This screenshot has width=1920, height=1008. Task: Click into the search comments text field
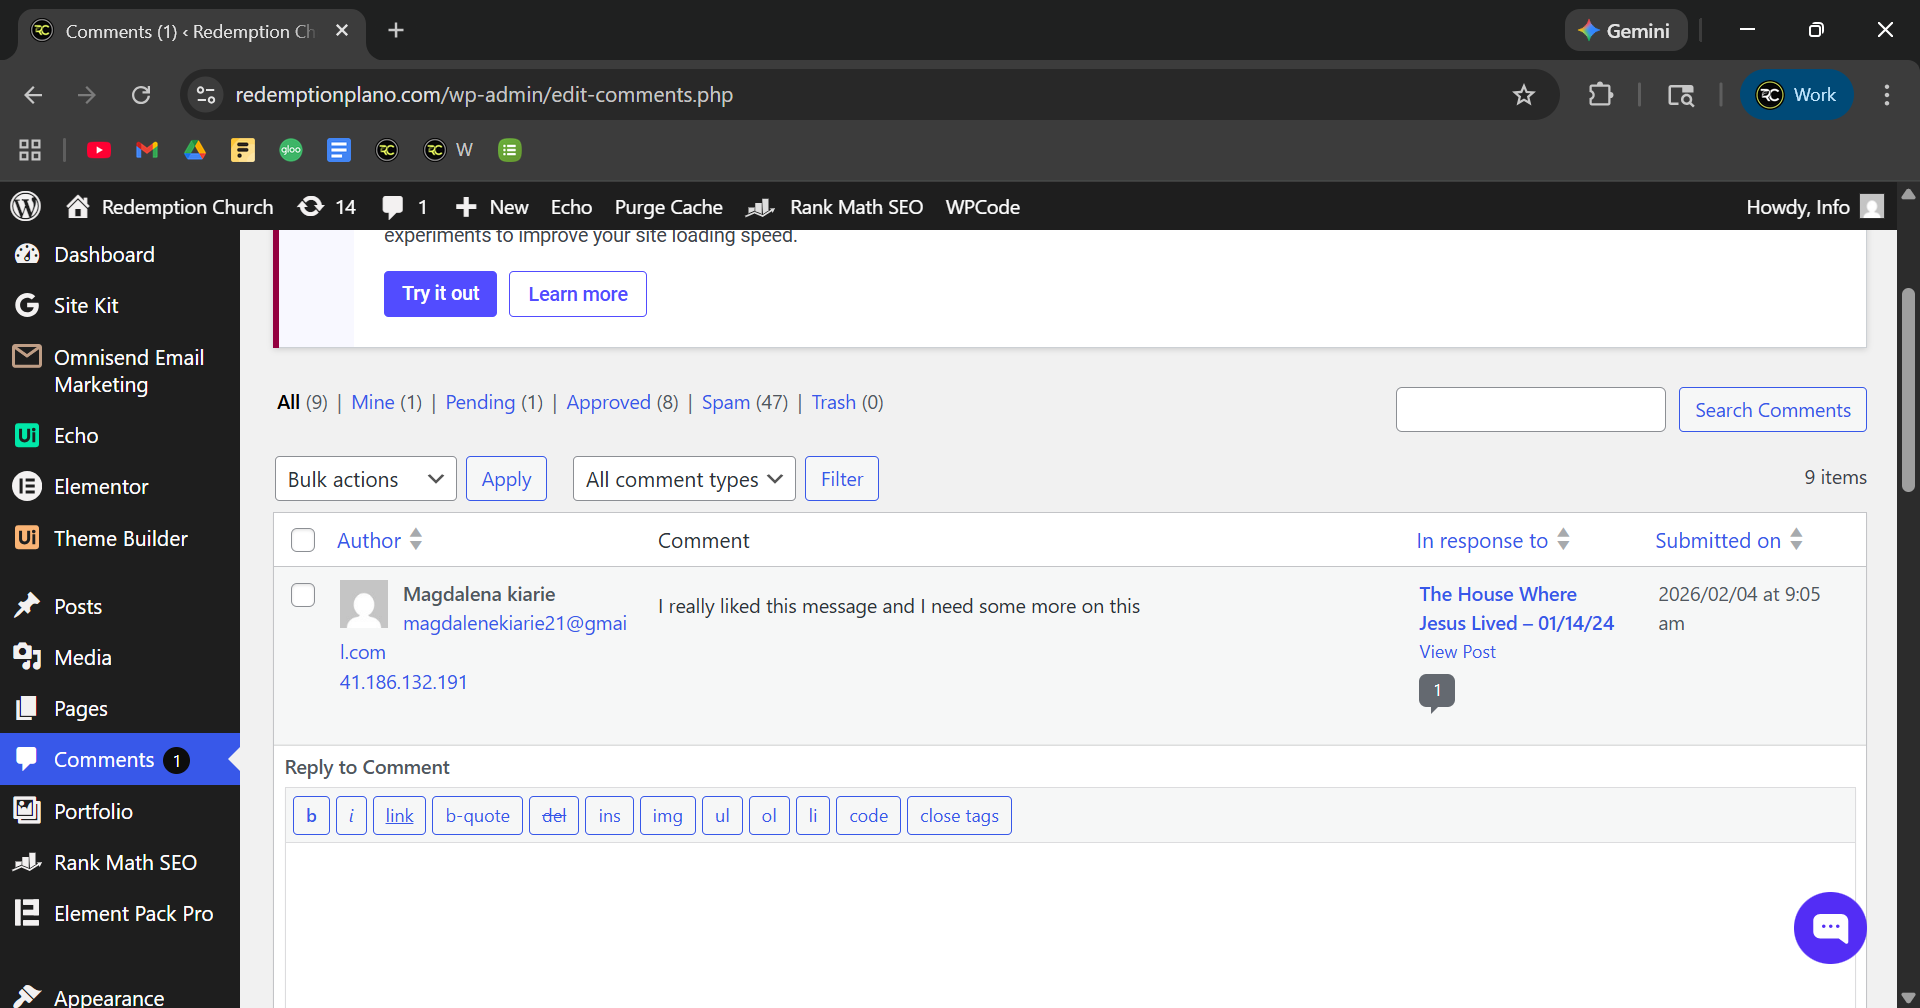click(x=1529, y=410)
